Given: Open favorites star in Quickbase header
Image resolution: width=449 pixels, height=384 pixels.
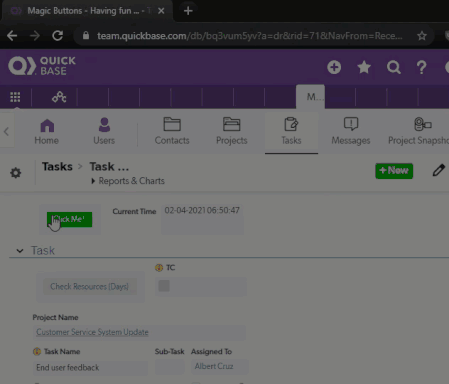Looking at the screenshot, I should pyautogui.click(x=364, y=67).
